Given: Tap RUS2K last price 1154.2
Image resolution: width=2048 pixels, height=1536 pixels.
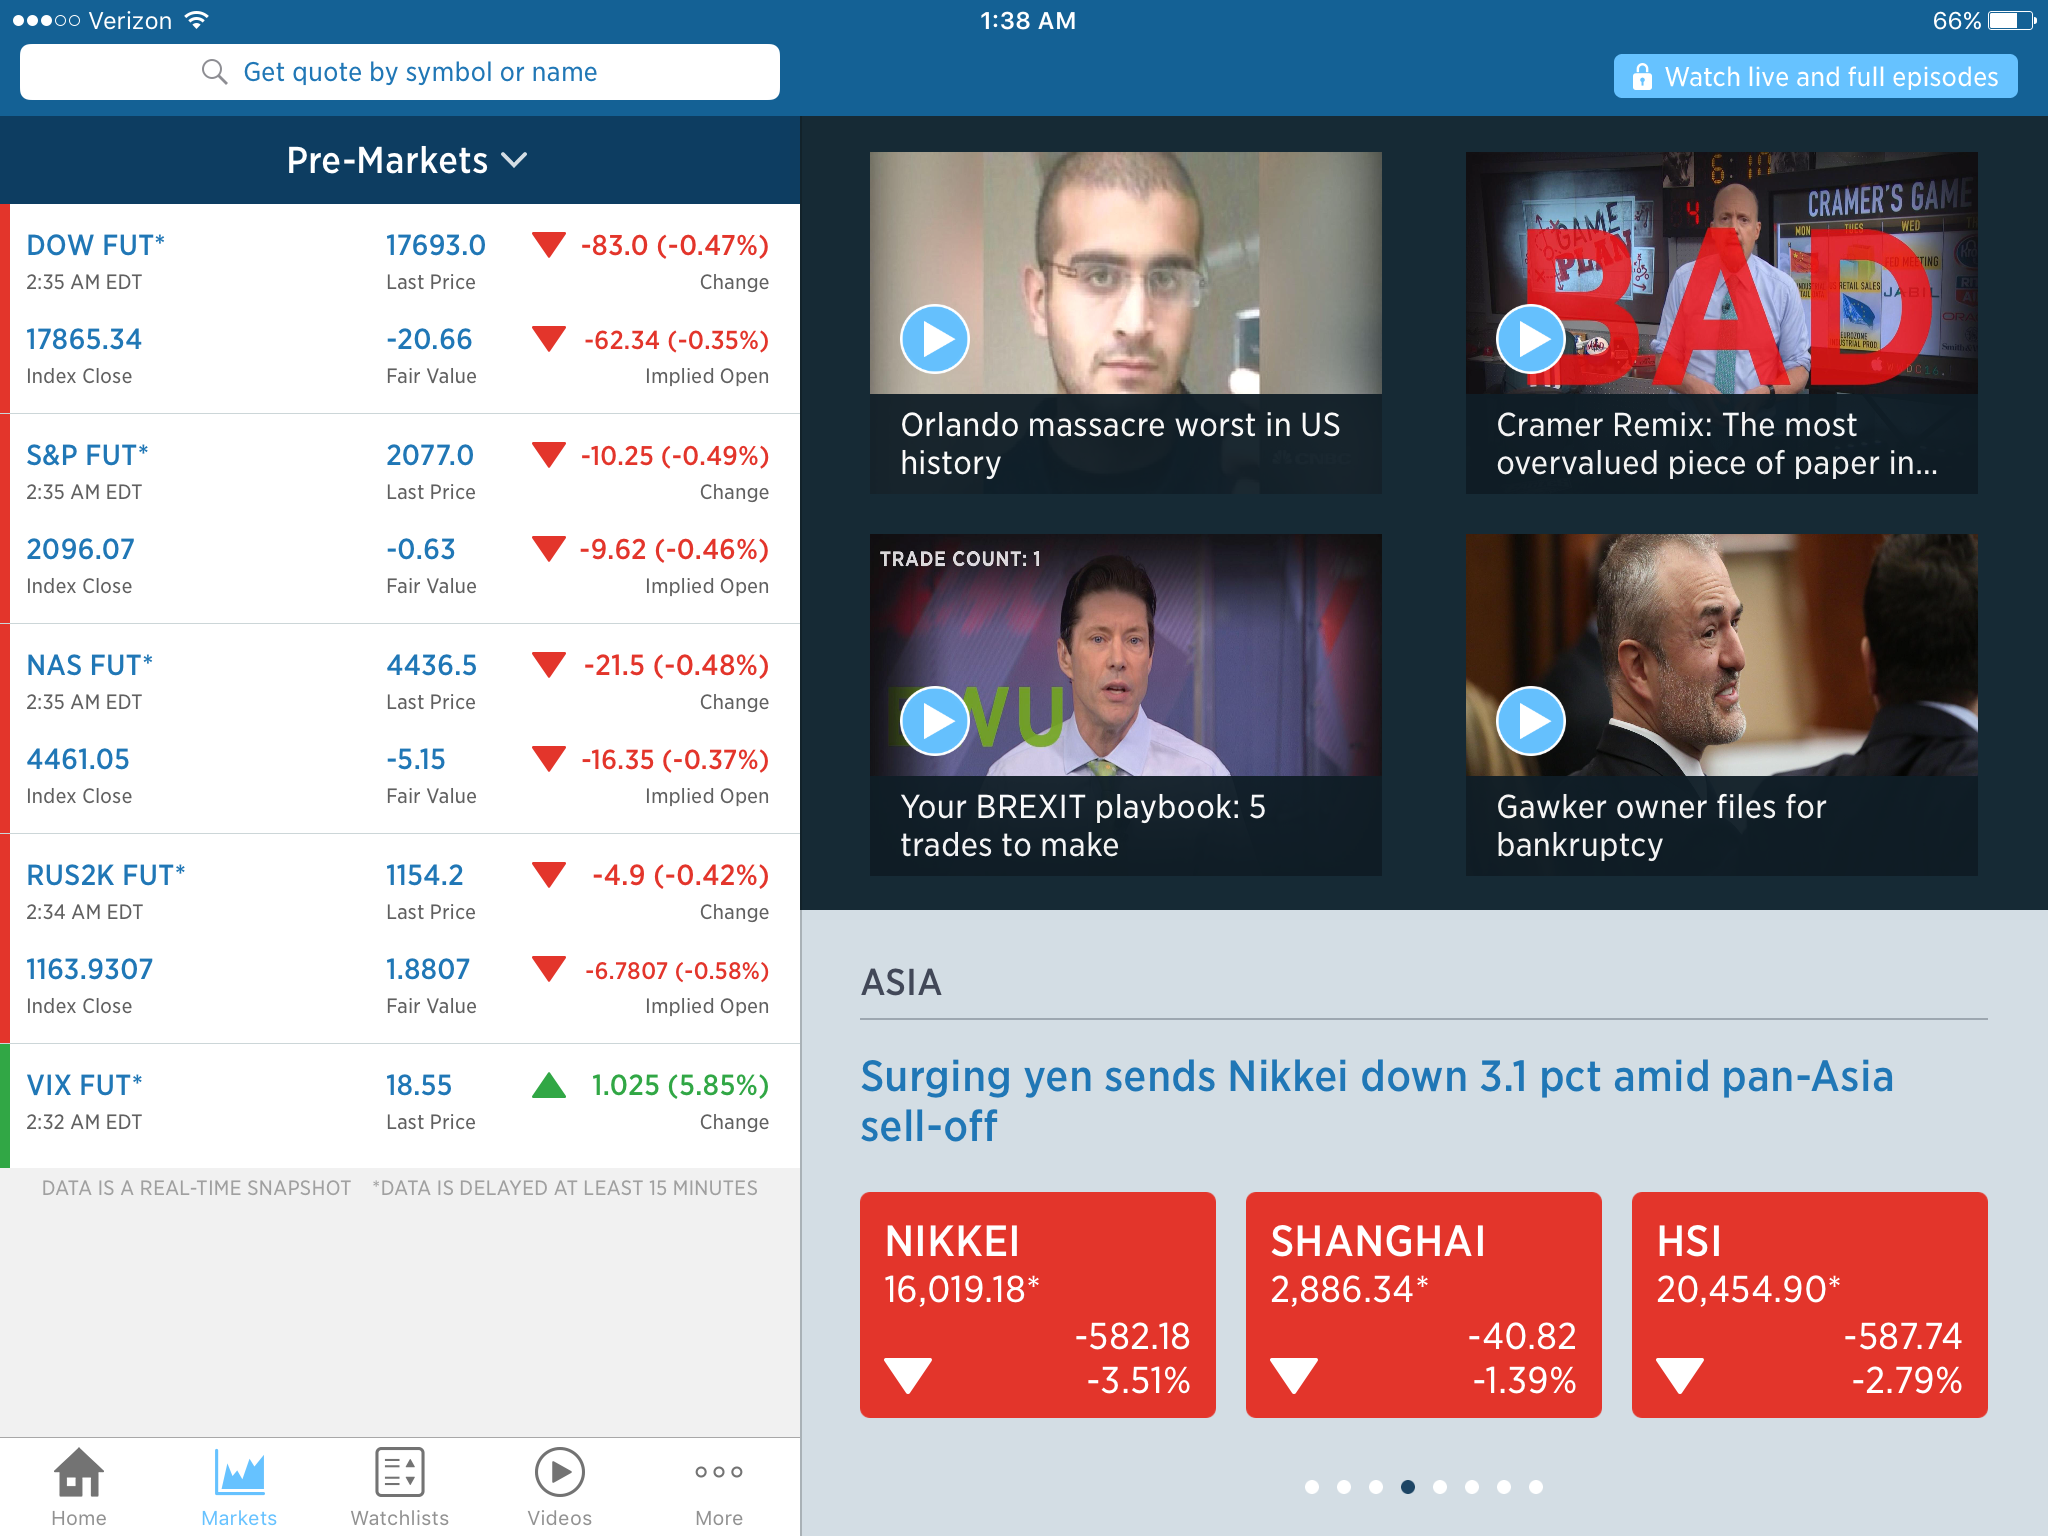Looking at the screenshot, I should point(425,875).
